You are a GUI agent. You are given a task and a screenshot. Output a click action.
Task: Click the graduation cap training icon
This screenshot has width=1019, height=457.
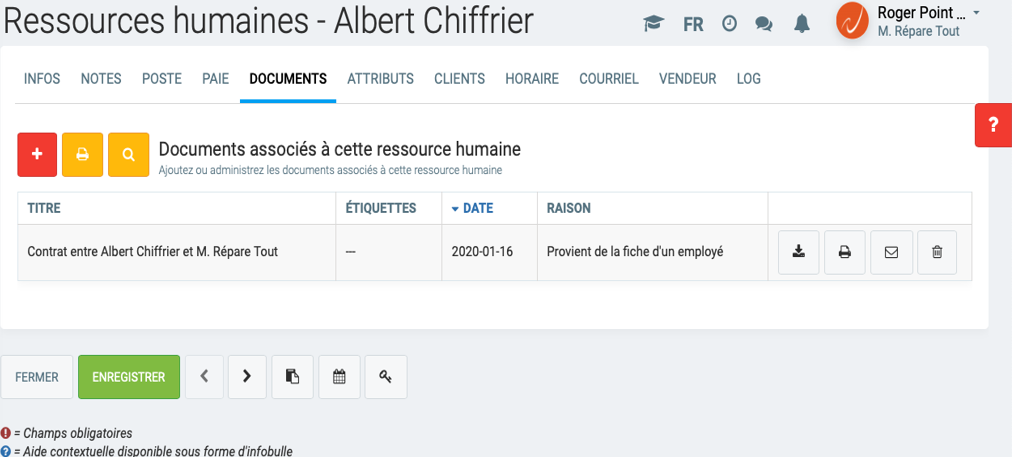(654, 24)
